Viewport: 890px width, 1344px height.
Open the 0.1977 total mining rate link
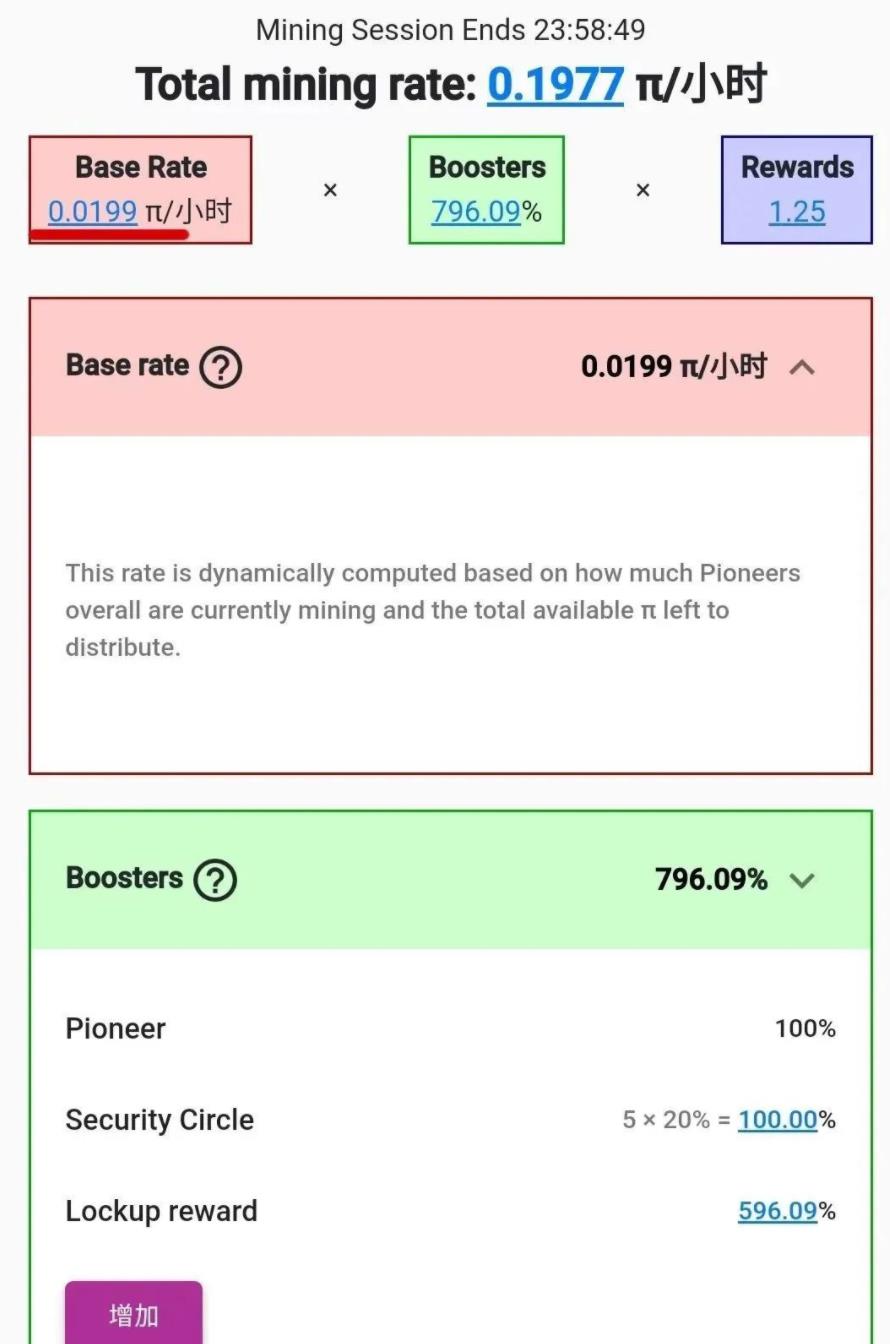[x=556, y=84]
